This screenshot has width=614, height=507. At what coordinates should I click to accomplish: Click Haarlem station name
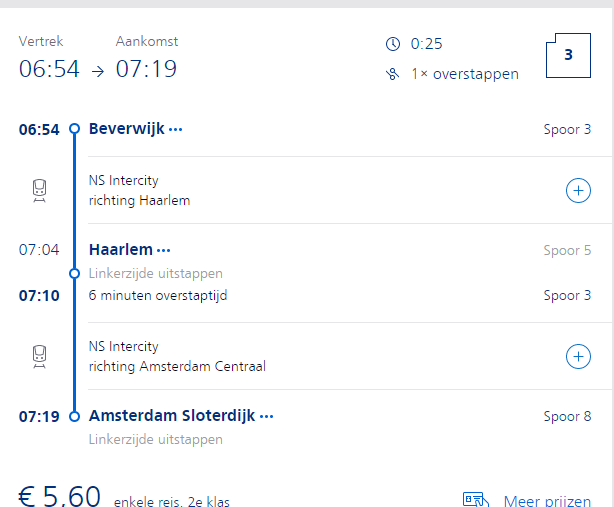point(120,250)
